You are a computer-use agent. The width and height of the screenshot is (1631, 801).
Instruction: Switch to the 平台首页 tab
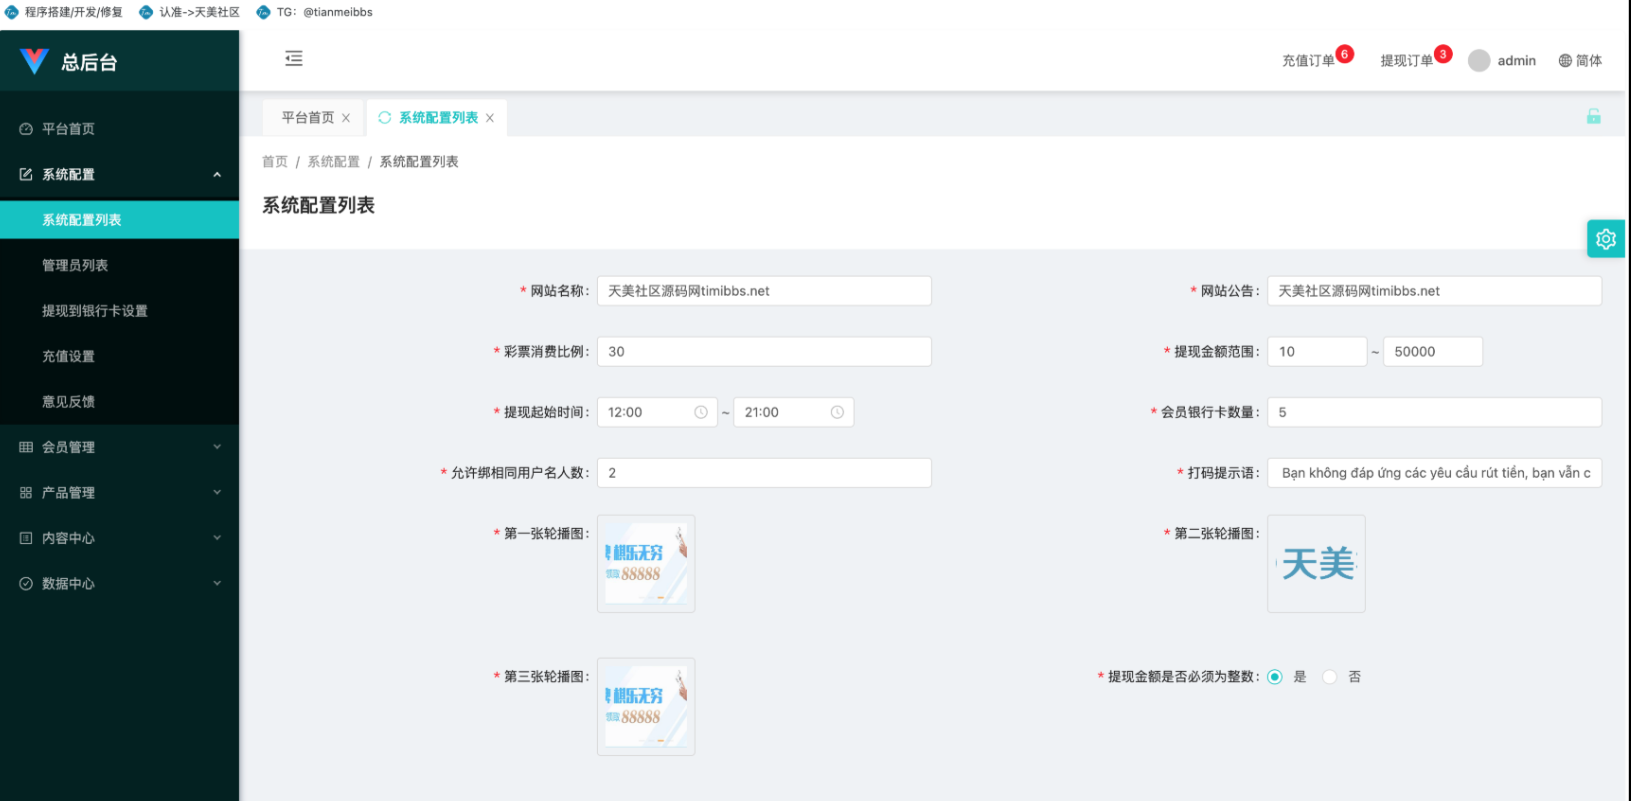308,118
